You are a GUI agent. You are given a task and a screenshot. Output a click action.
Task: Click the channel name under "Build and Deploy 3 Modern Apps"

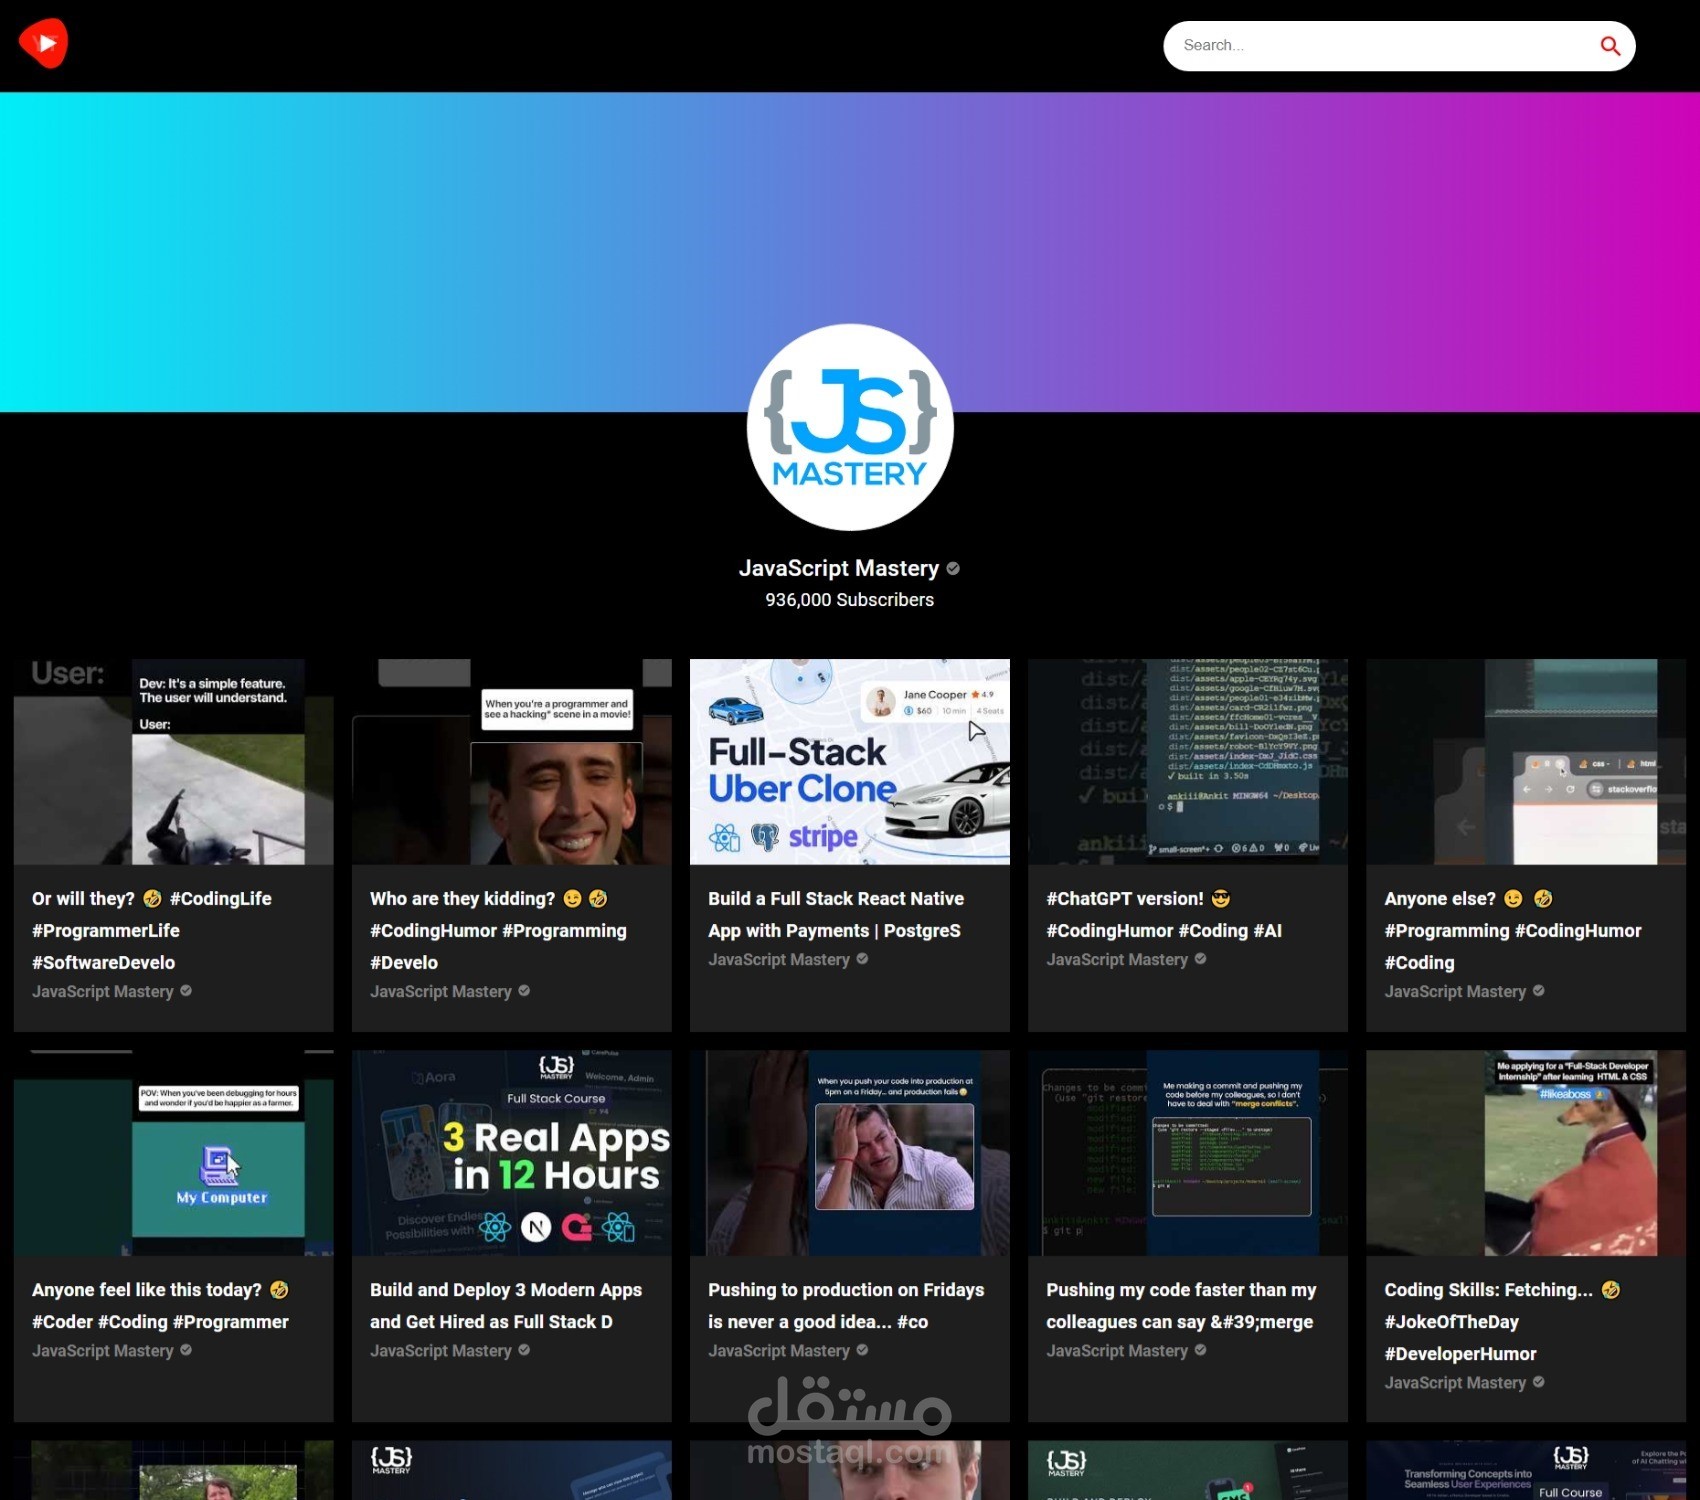pos(441,1351)
